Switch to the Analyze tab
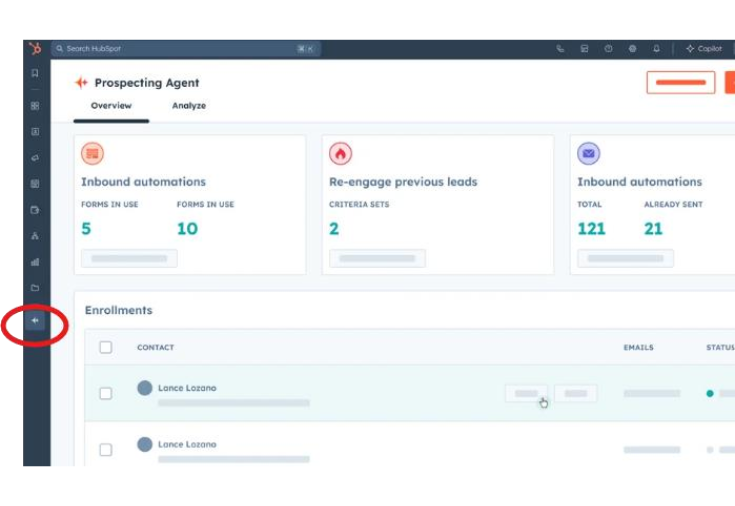This screenshot has height=506, width=735. click(188, 106)
